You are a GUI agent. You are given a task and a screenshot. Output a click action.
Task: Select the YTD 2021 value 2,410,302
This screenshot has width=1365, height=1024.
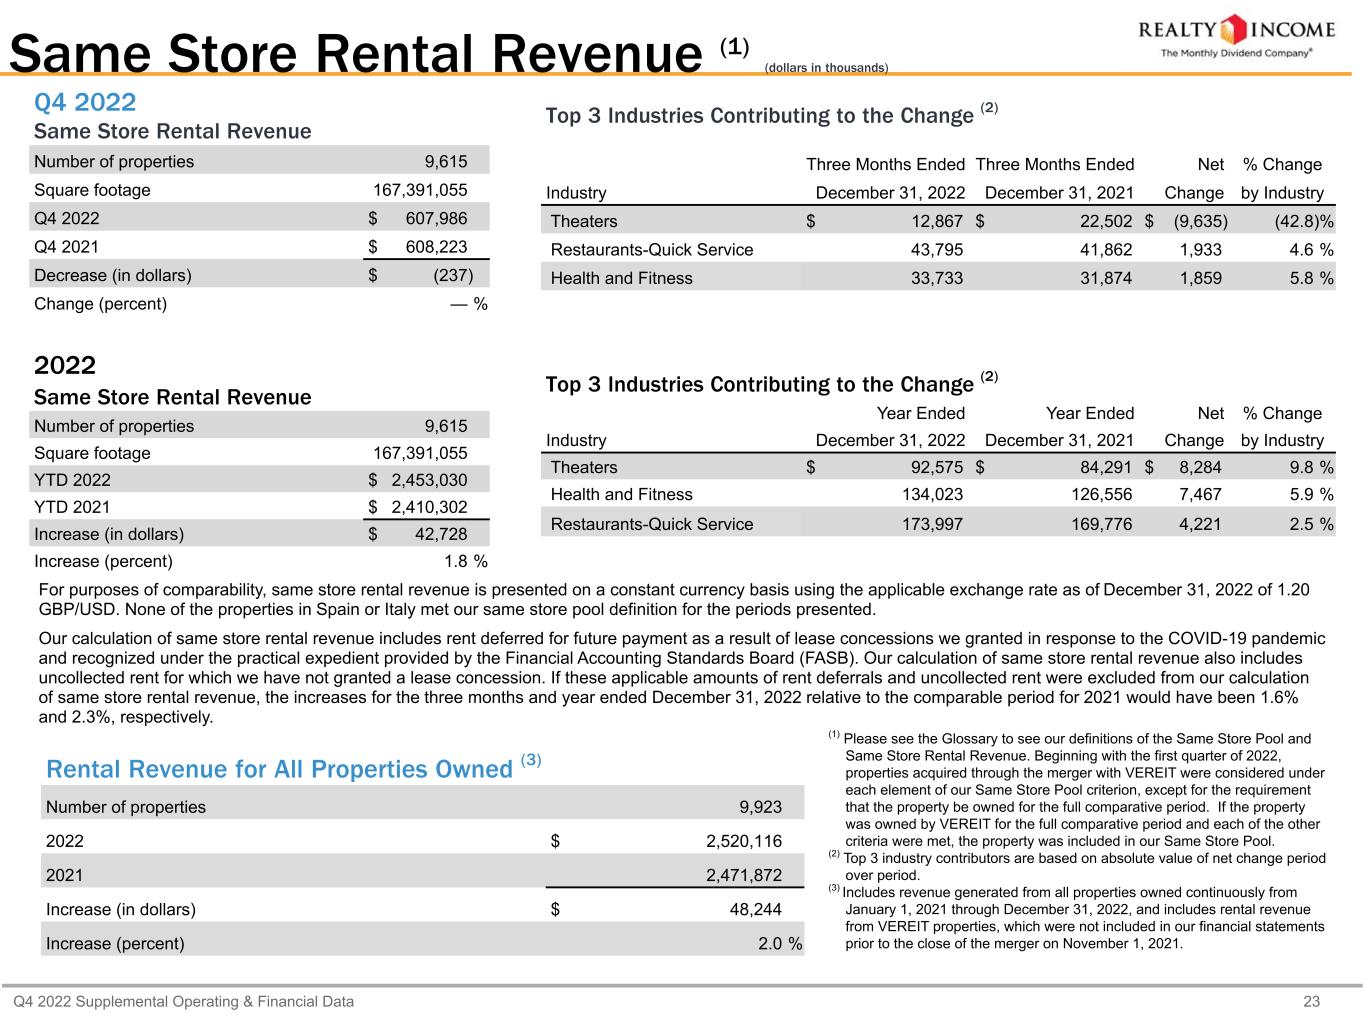coord(428,507)
